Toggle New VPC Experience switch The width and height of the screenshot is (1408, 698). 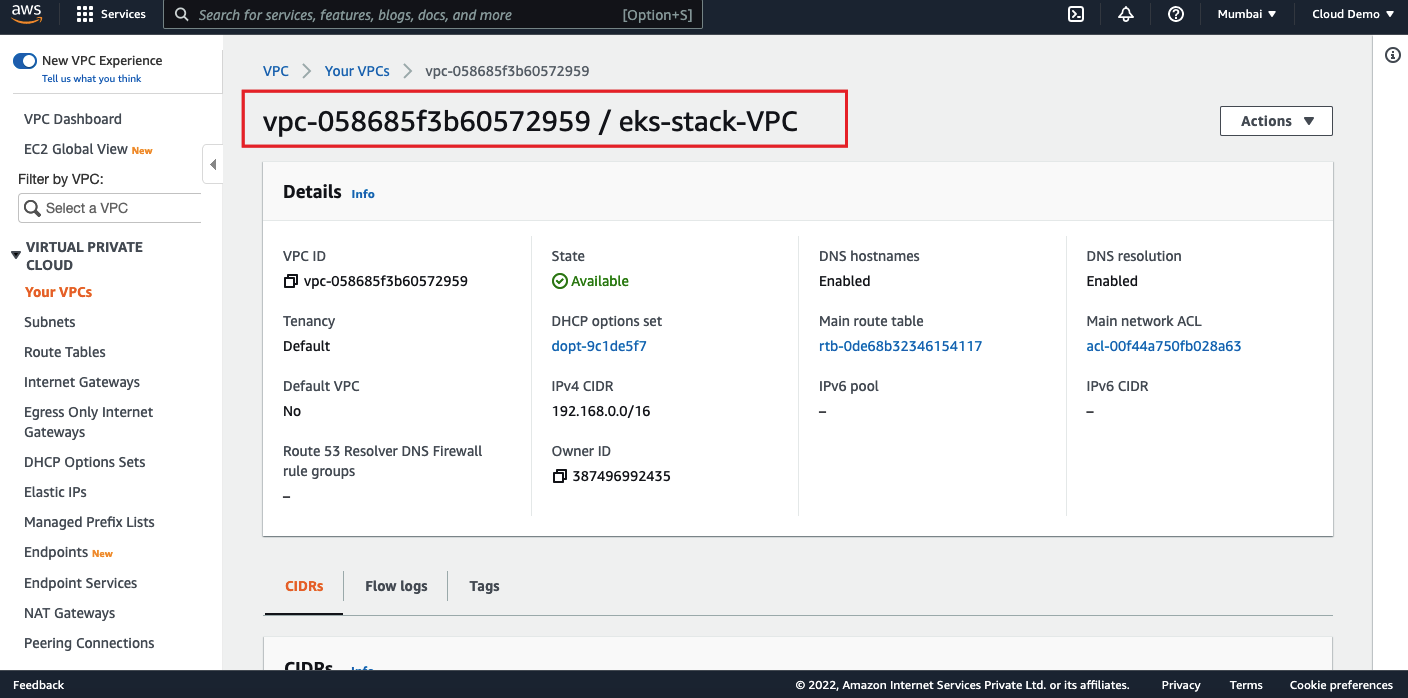pos(25,61)
